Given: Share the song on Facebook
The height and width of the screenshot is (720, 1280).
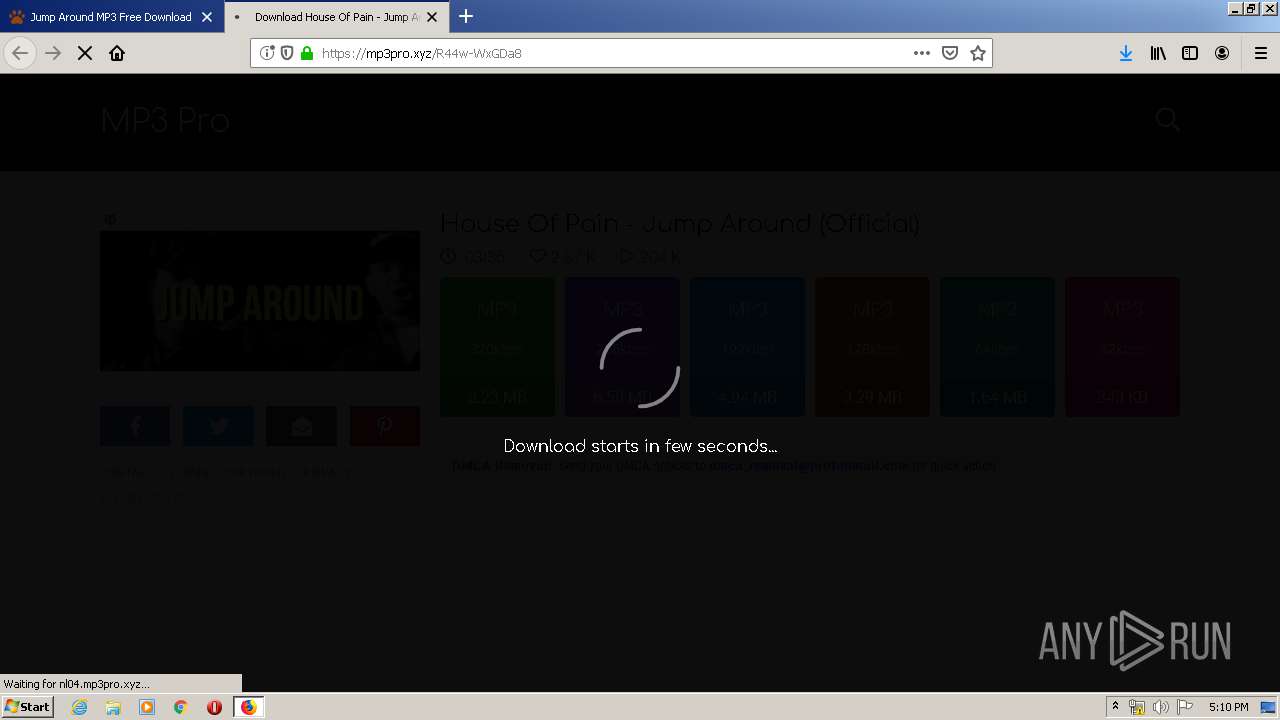Looking at the screenshot, I should [x=135, y=426].
